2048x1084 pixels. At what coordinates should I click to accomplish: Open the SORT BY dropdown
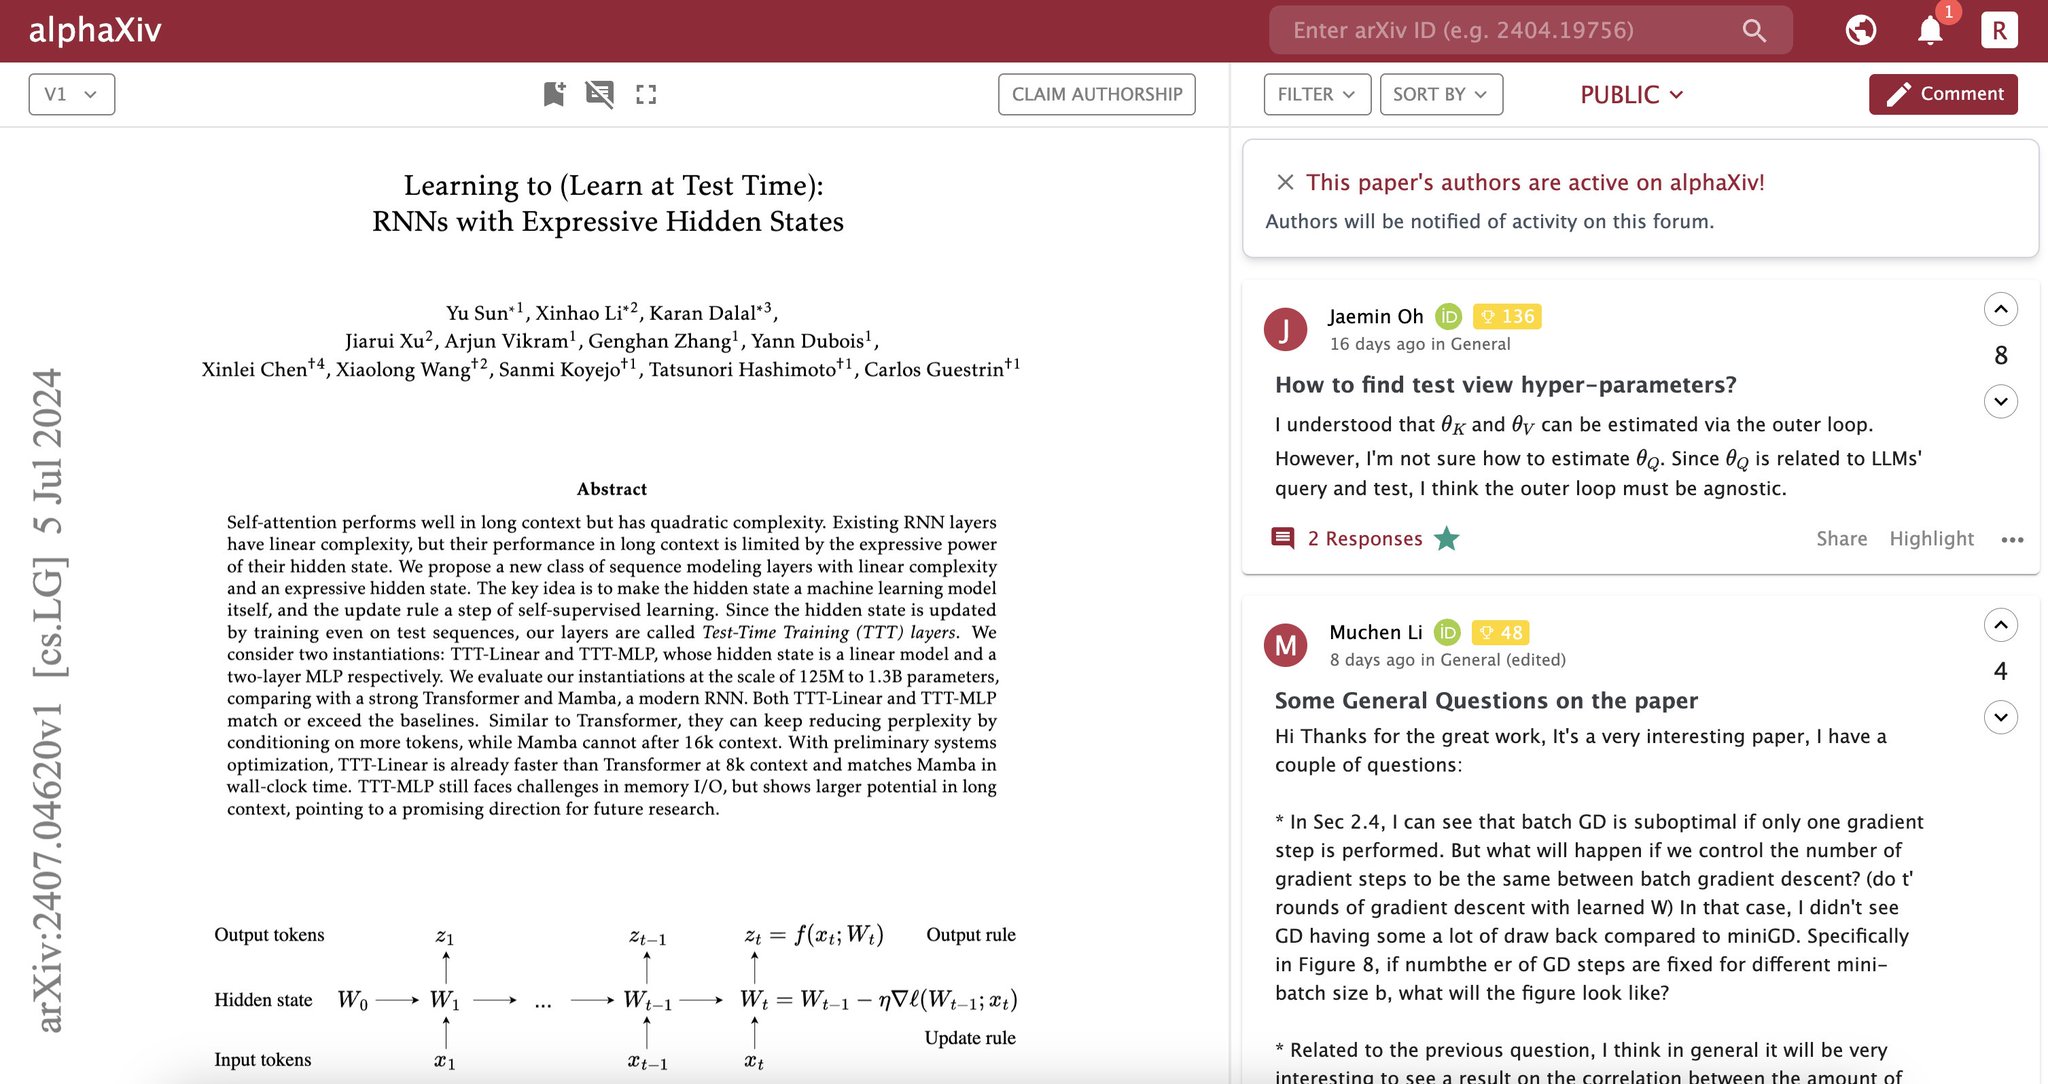[x=1441, y=94]
